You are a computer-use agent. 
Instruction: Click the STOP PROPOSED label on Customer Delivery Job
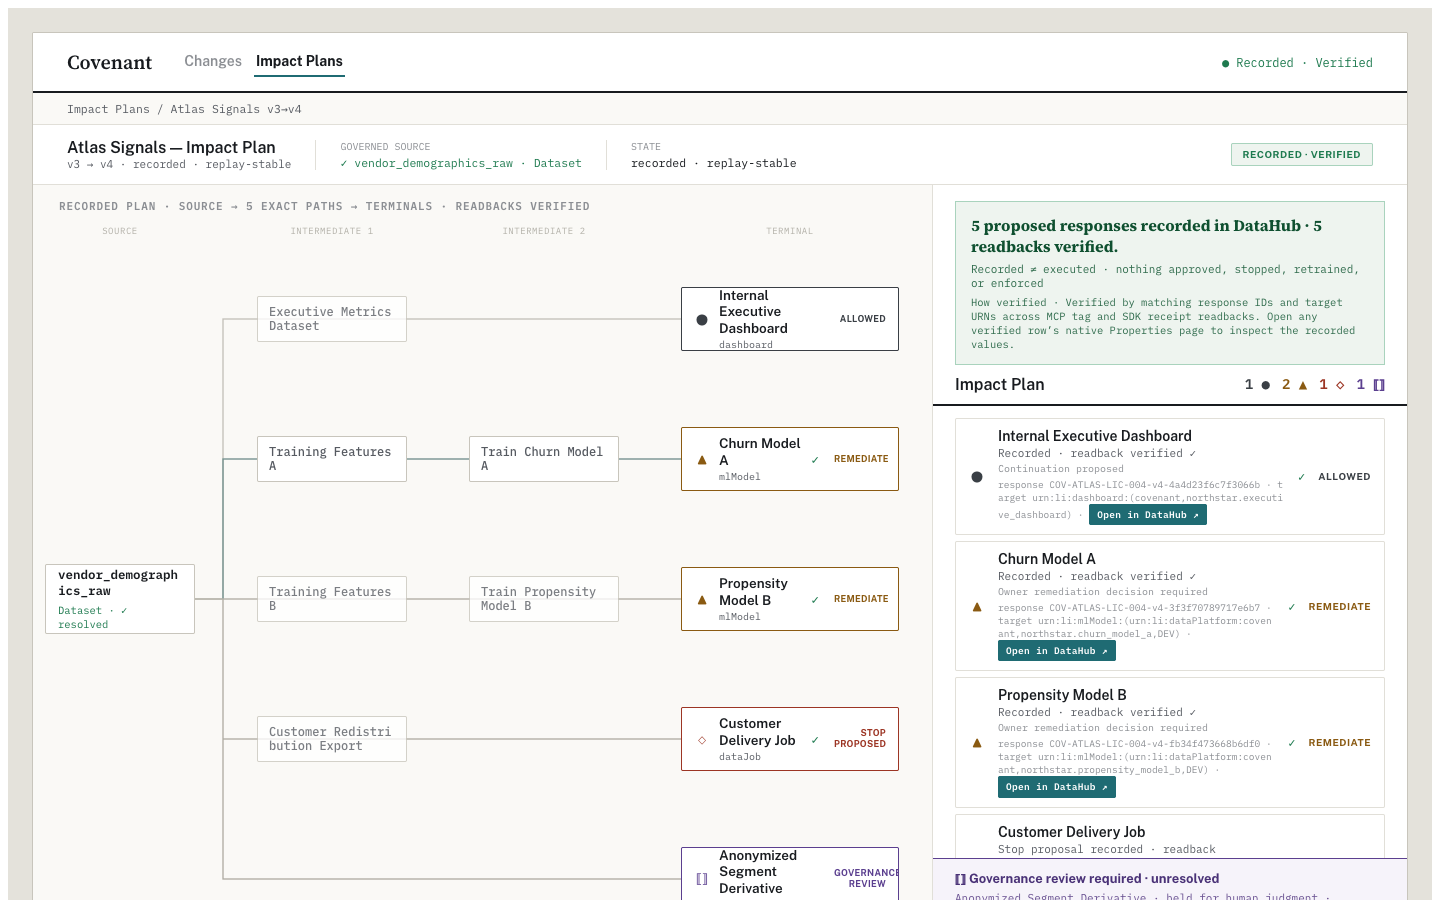click(860, 738)
